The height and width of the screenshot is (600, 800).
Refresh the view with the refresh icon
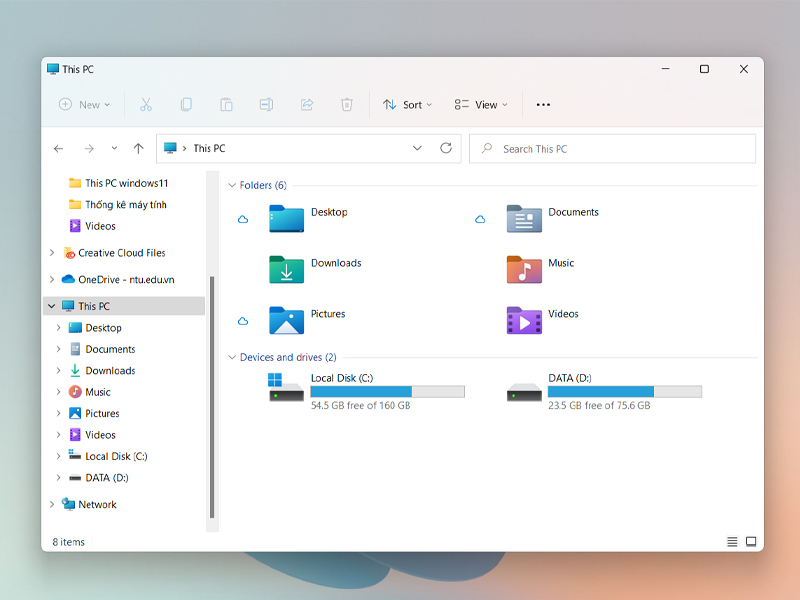pyautogui.click(x=447, y=148)
